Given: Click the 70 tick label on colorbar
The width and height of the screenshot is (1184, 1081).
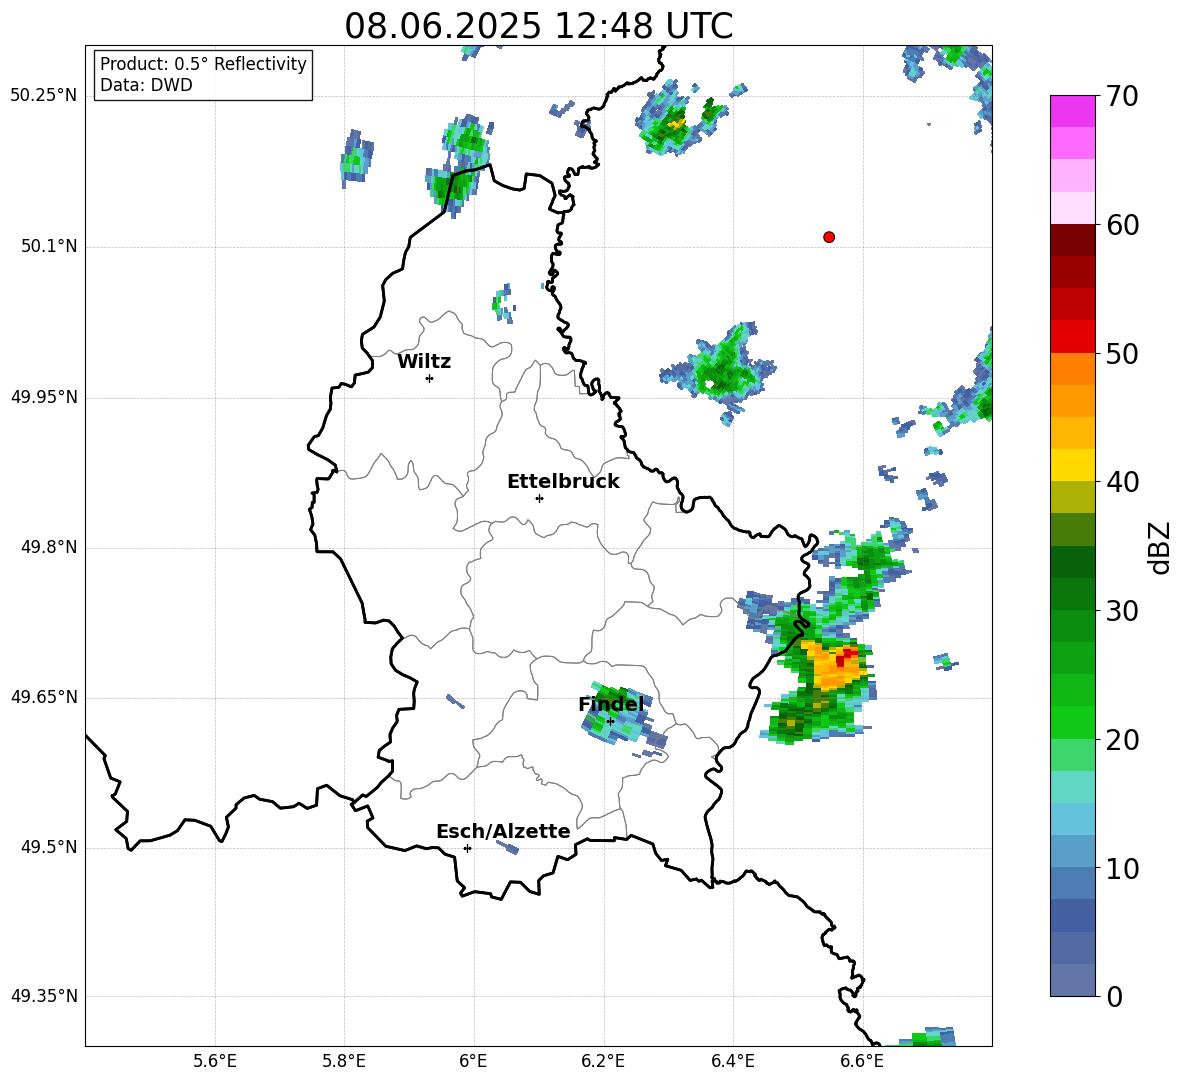Looking at the screenshot, I should point(1122,96).
